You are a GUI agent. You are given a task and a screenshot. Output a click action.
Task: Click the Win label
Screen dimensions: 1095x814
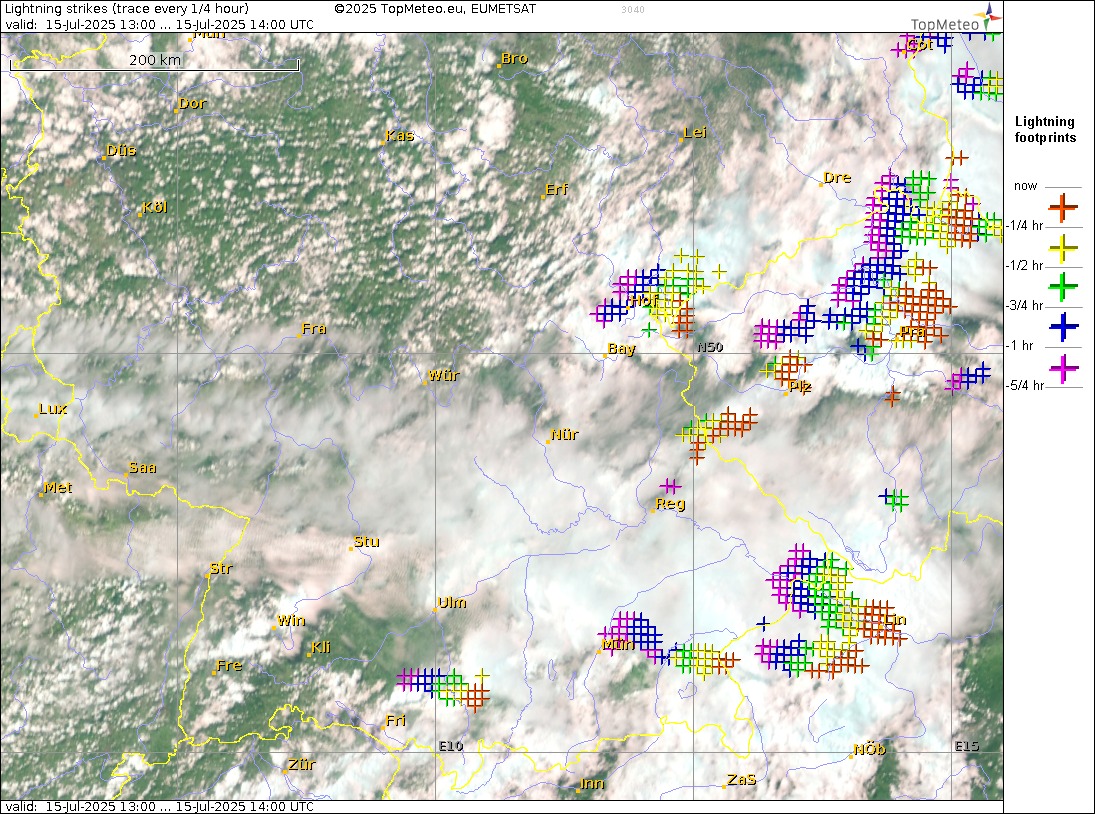[x=291, y=620]
